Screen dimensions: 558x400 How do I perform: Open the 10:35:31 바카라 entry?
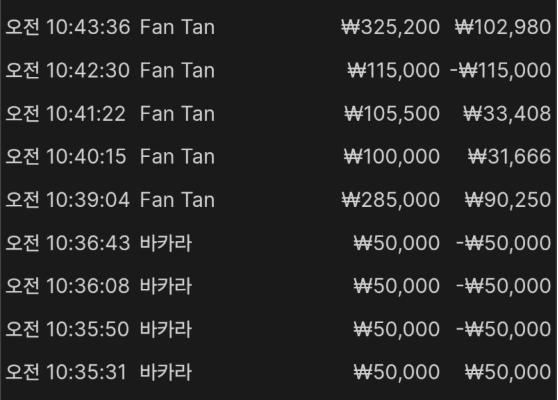coord(279,373)
